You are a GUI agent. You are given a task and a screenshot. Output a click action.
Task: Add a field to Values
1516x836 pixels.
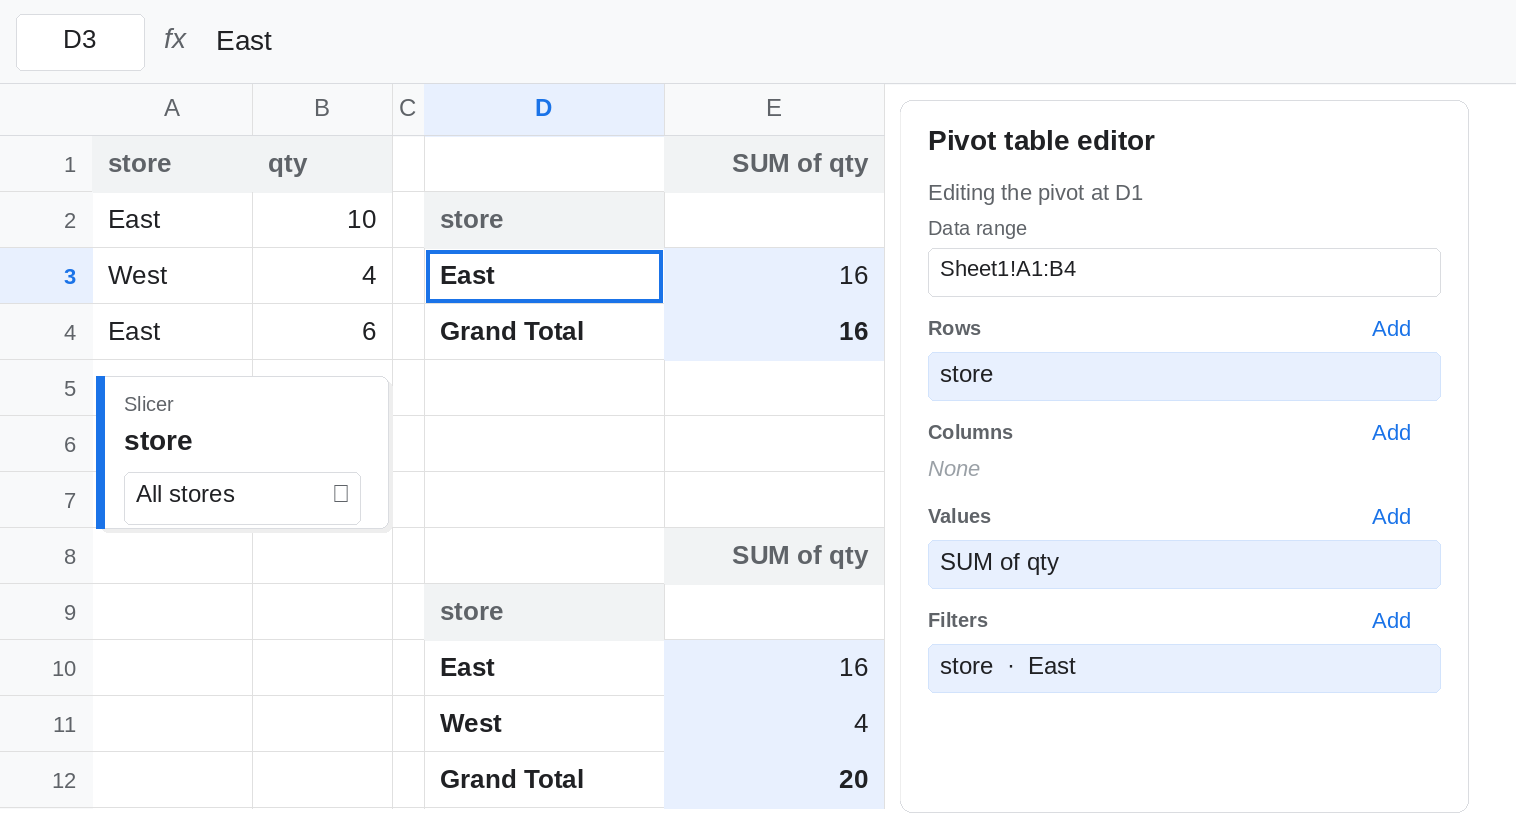pyautogui.click(x=1391, y=517)
